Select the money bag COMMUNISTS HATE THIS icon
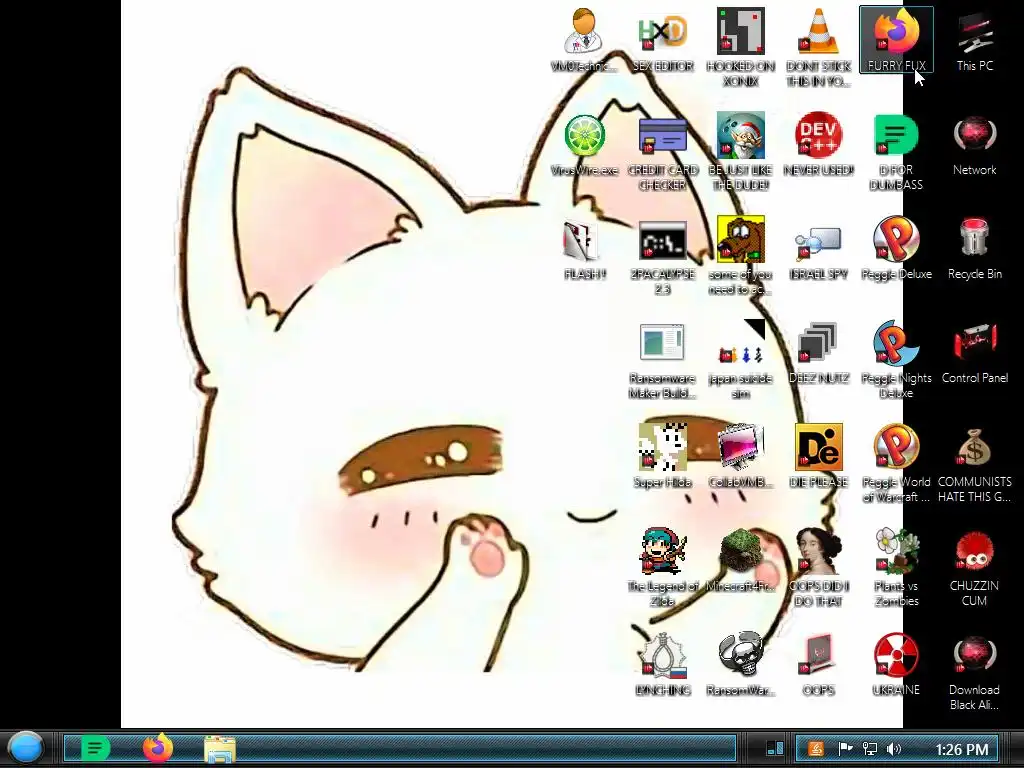The height and width of the screenshot is (768, 1024). pyautogui.click(x=974, y=464)
